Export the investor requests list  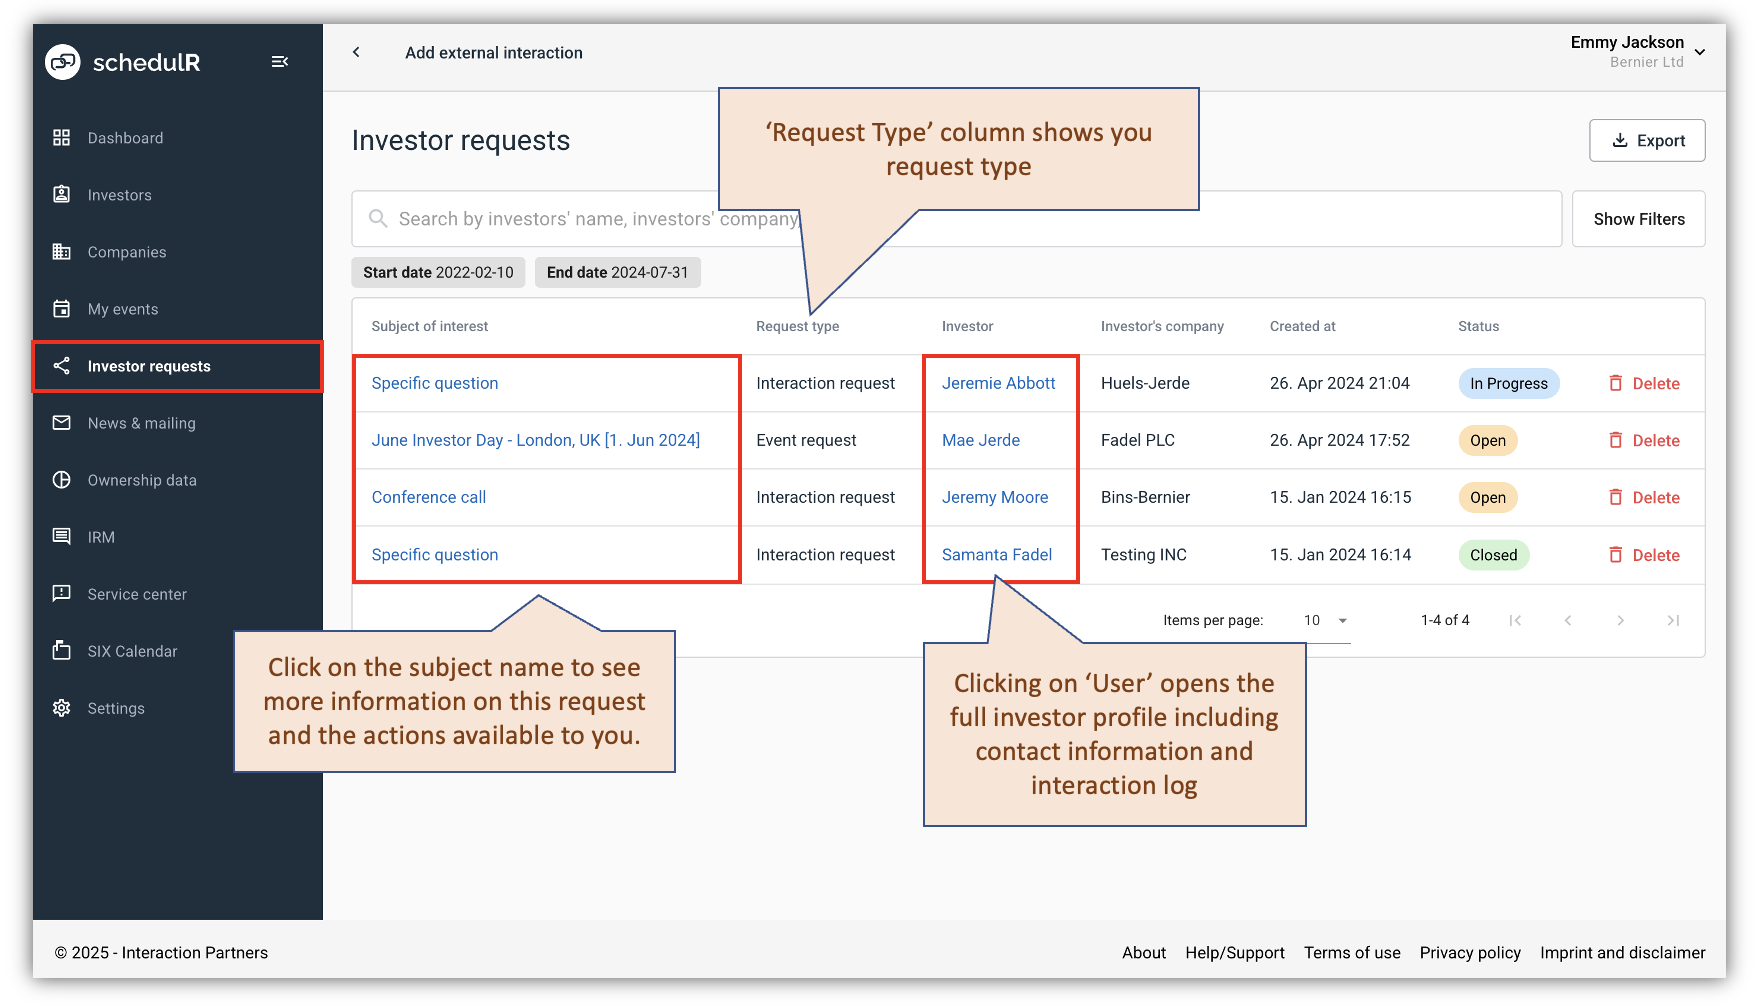[x=1646, y=140]
